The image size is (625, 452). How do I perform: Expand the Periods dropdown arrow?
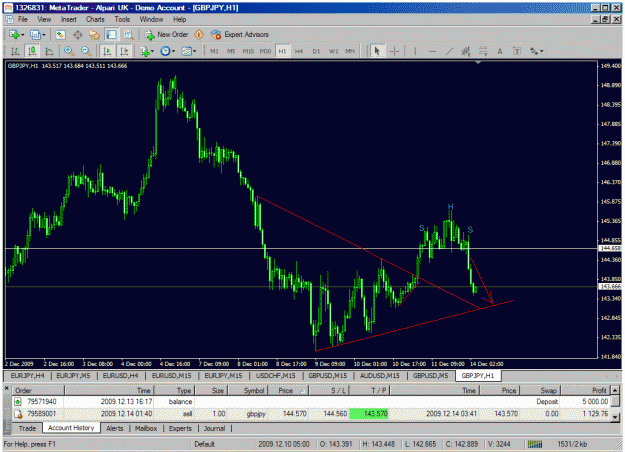click(173, 51)
